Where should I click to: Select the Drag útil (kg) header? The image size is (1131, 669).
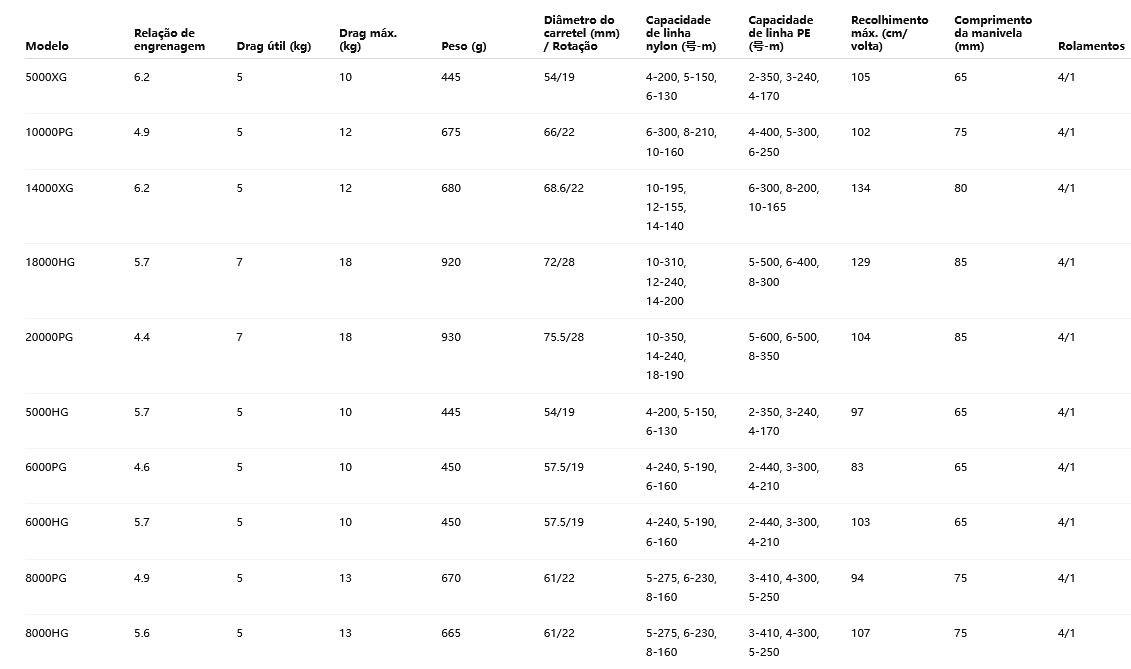(x=272, y=47)
